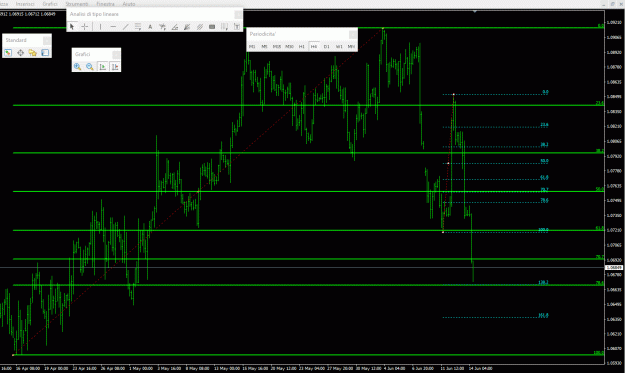Select the angle-shaped drawing tool

pos(175,27)
